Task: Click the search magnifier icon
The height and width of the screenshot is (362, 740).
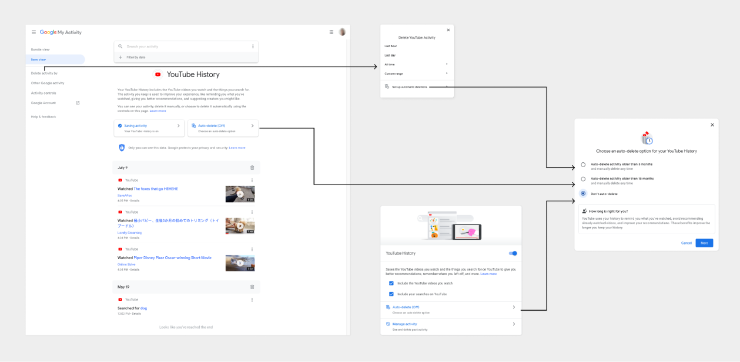Action: pos(120,46)
